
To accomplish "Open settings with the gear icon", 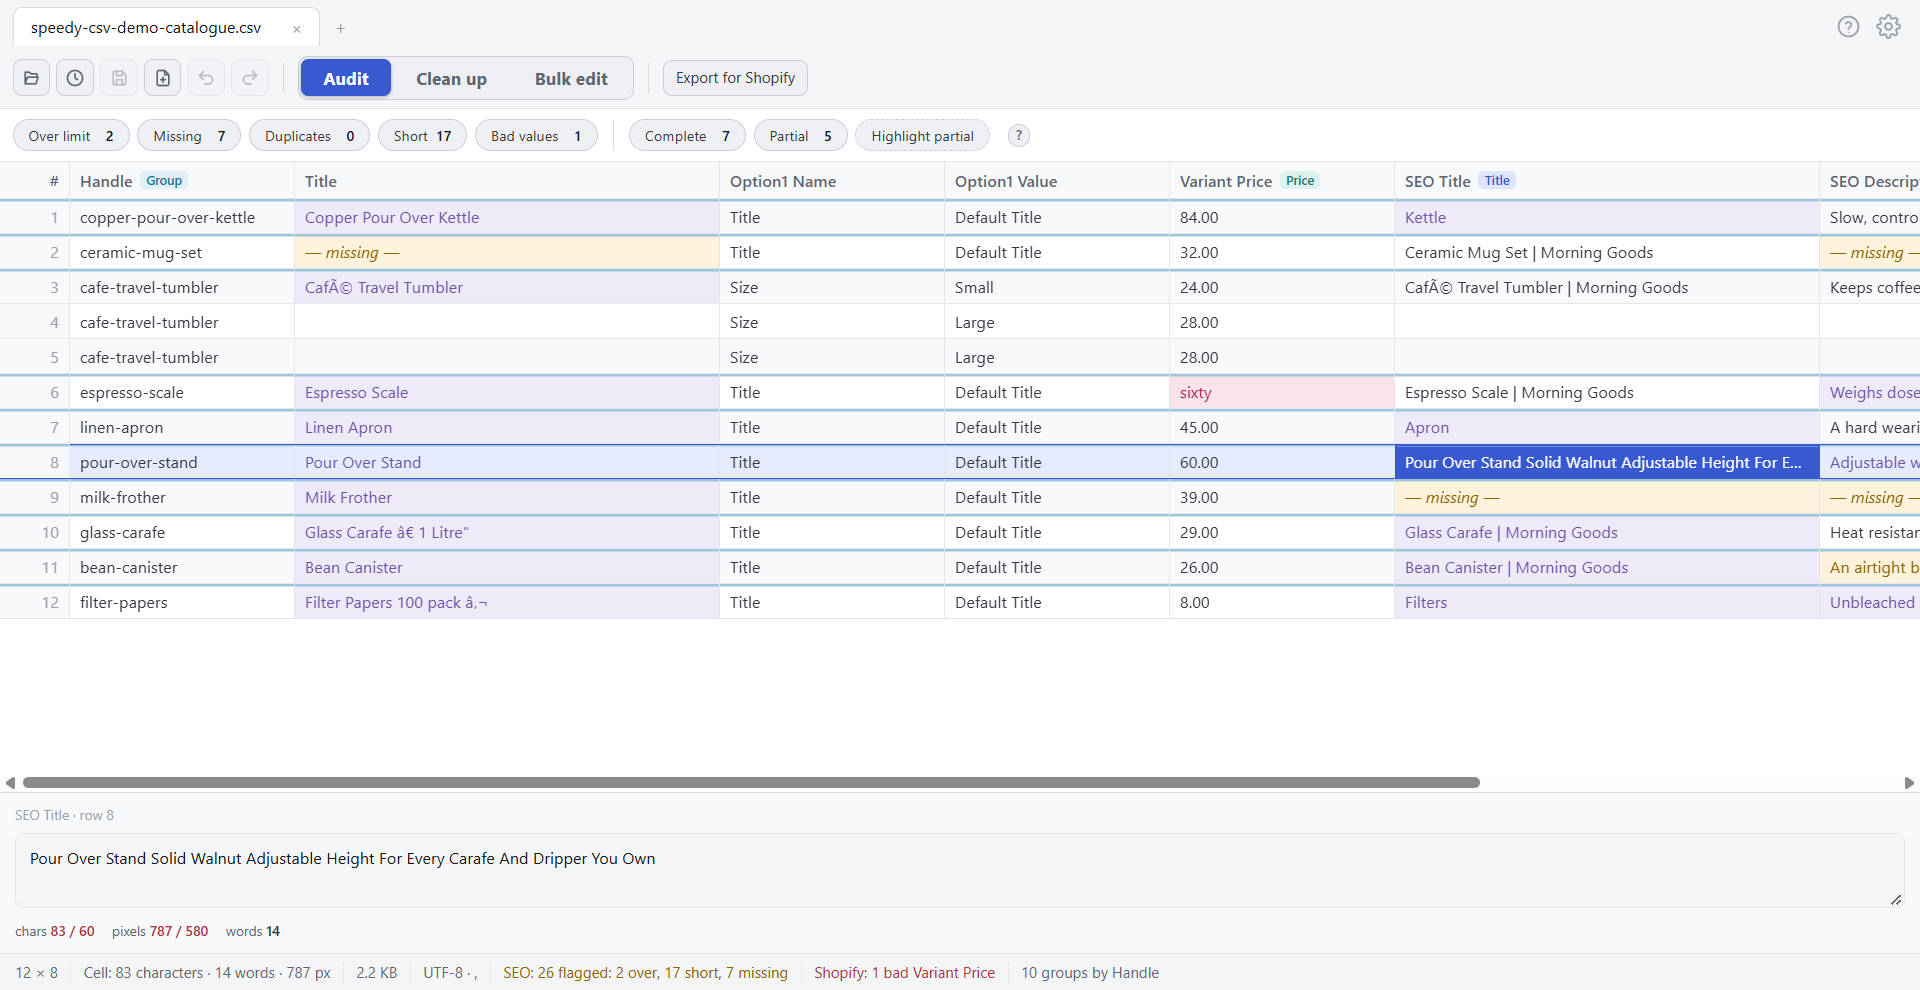I will point(1888,27).
